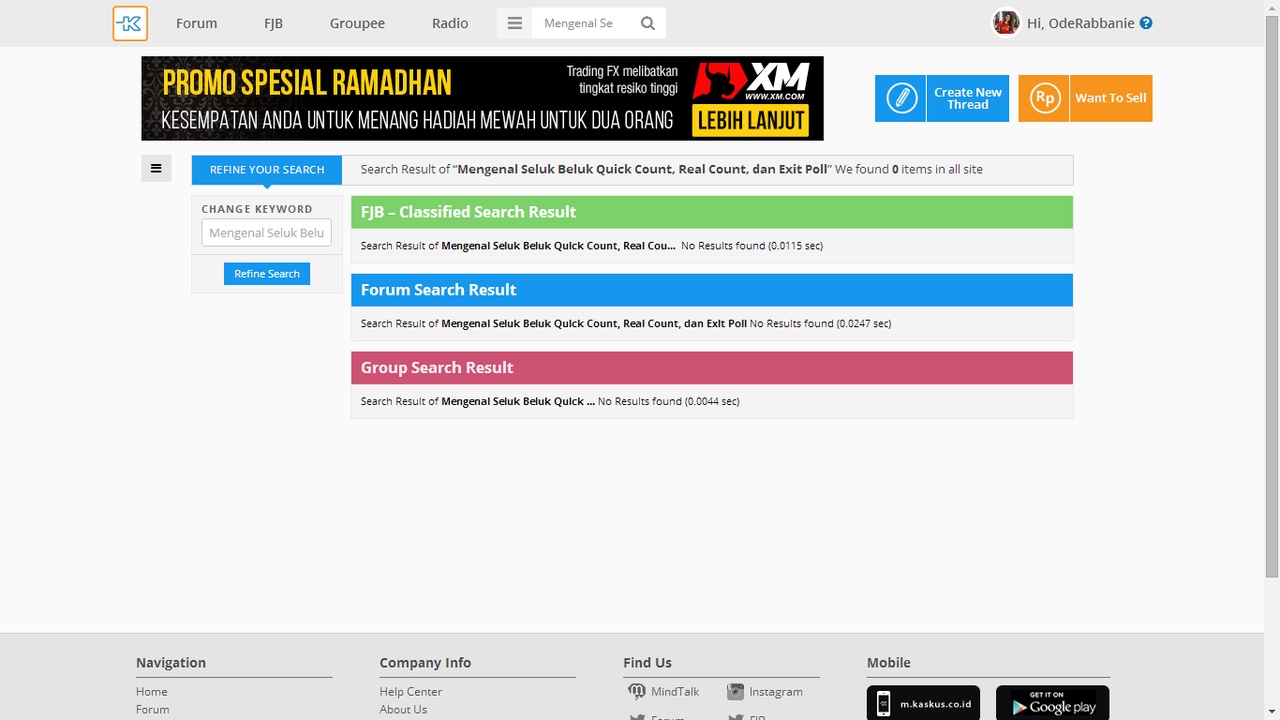Click the Instagram footer link
Screen dimensions: 1280x720
pos(776,692)
